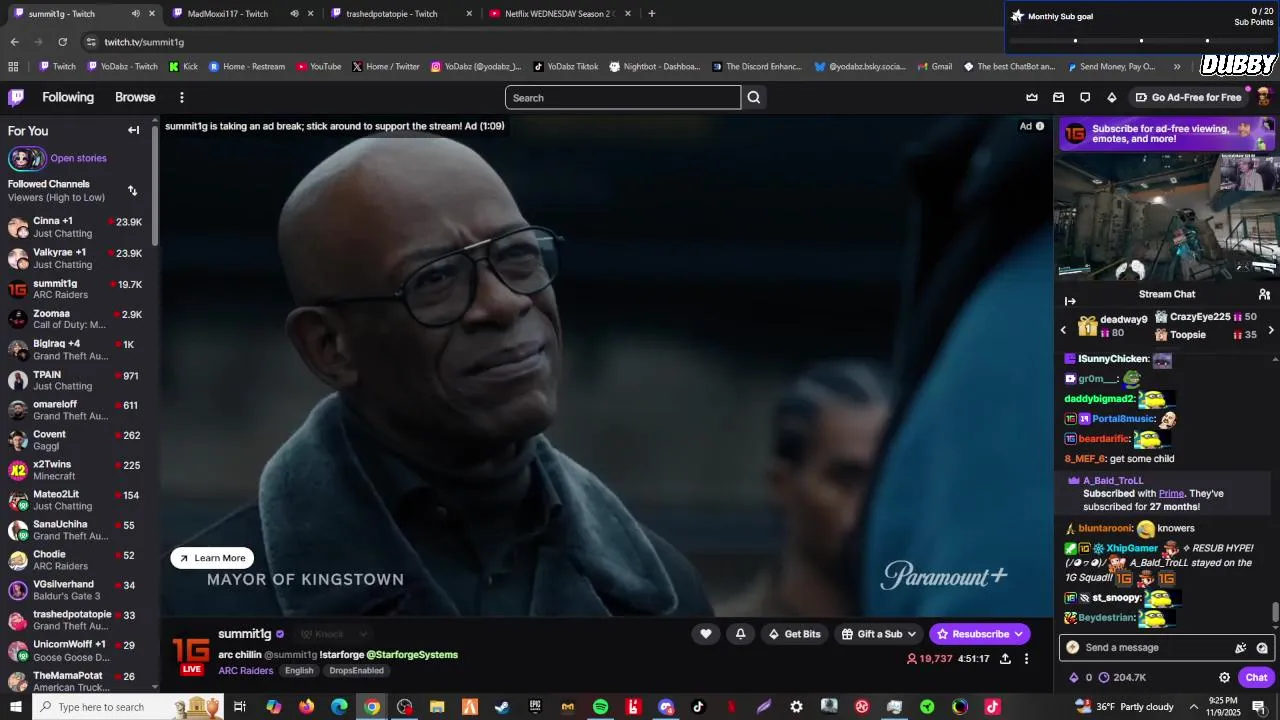This screenshot has height=720, width=1280.
Task: Expand the Knock dropdown near streamer name
Action: 363,634
